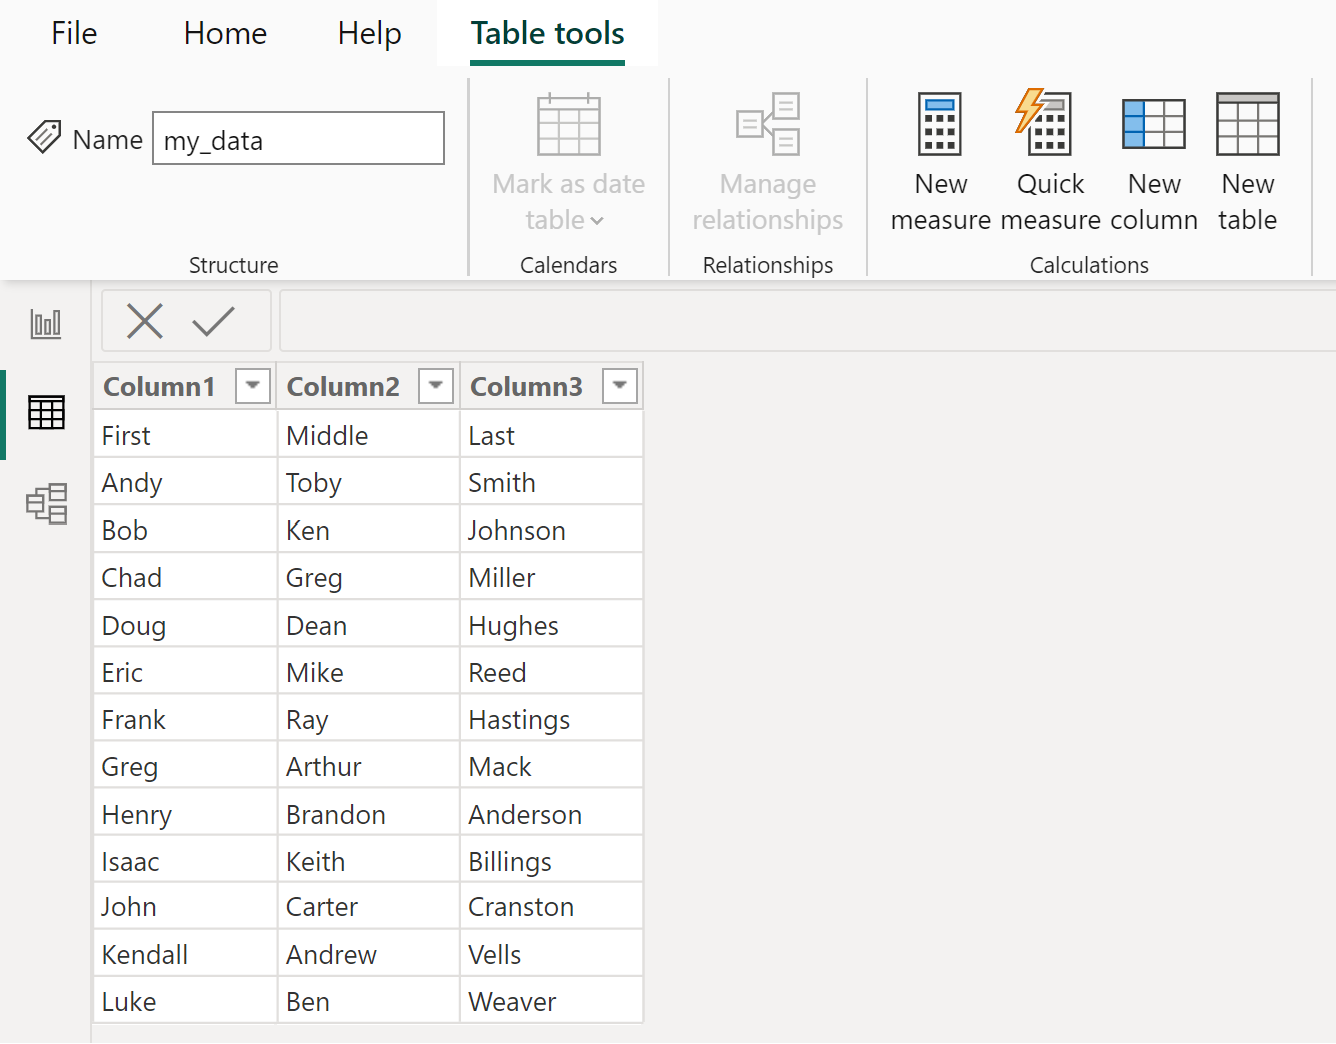Open Model view from the sidebar

(45, 505)
